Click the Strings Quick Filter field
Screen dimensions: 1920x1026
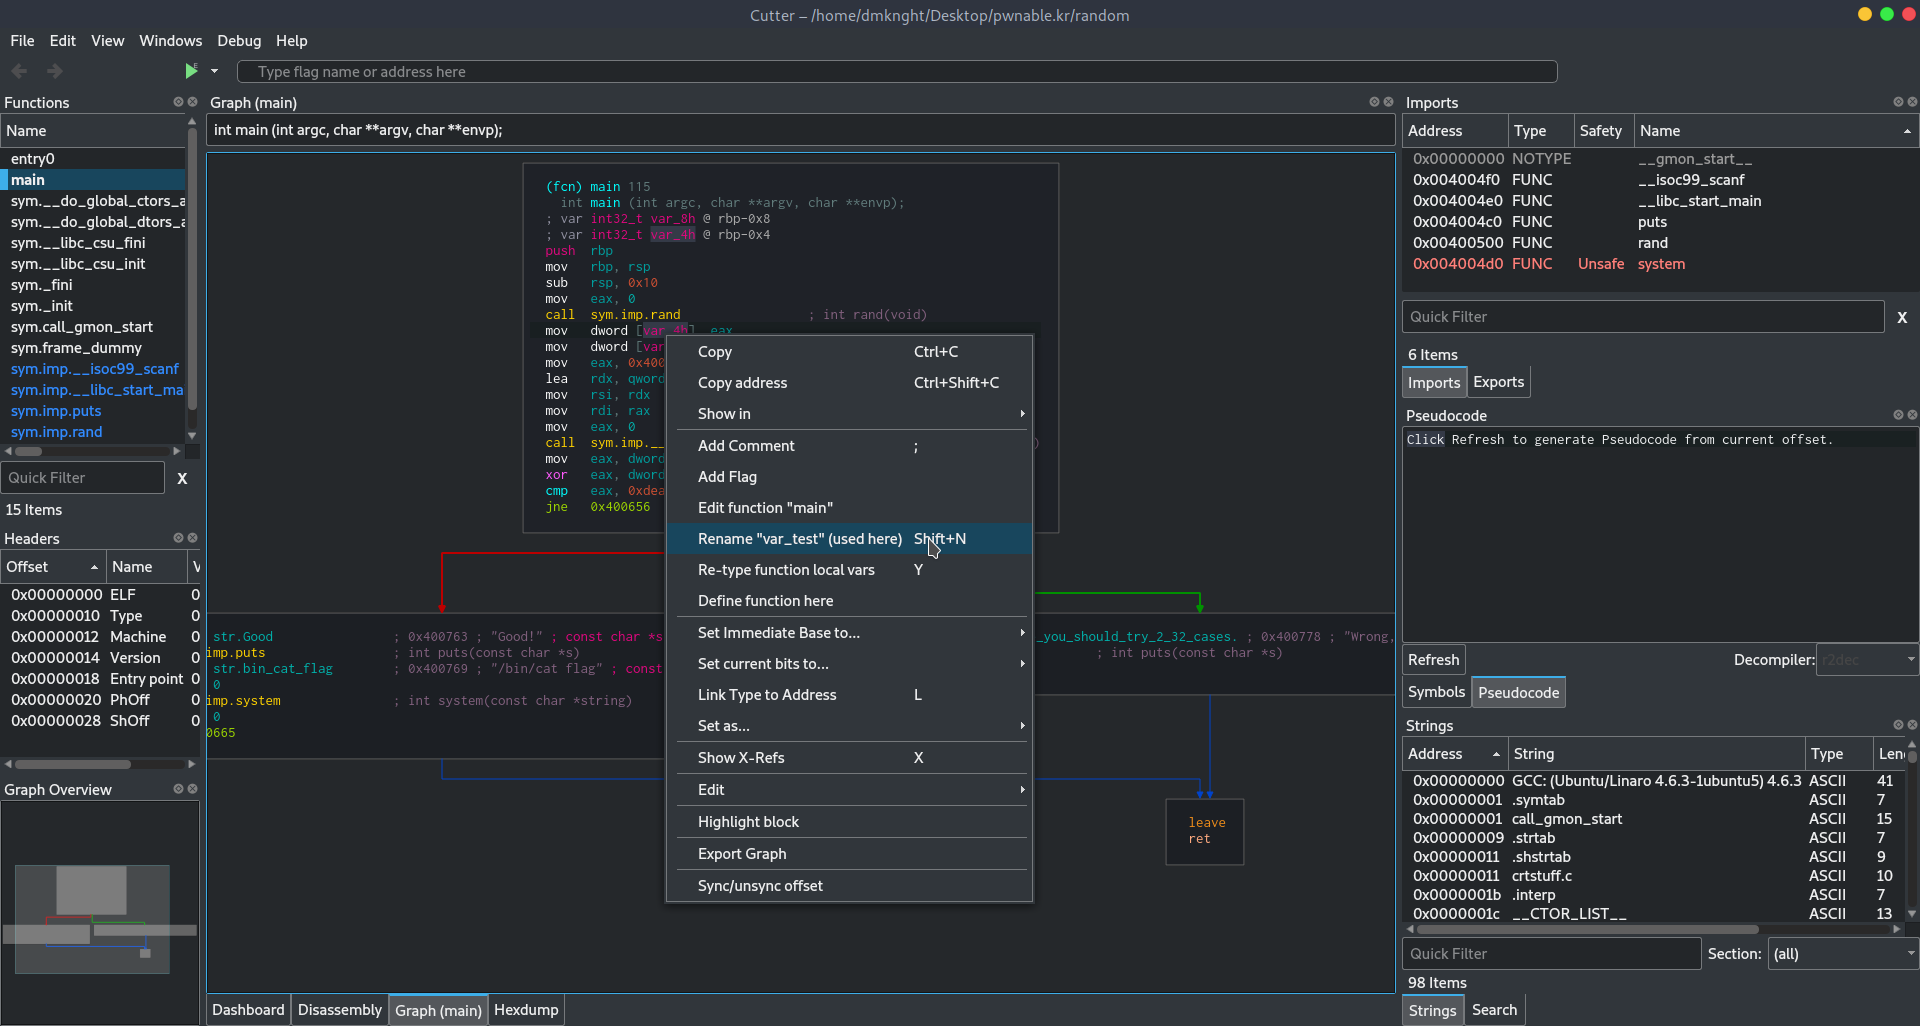(x=1551, y=954)
